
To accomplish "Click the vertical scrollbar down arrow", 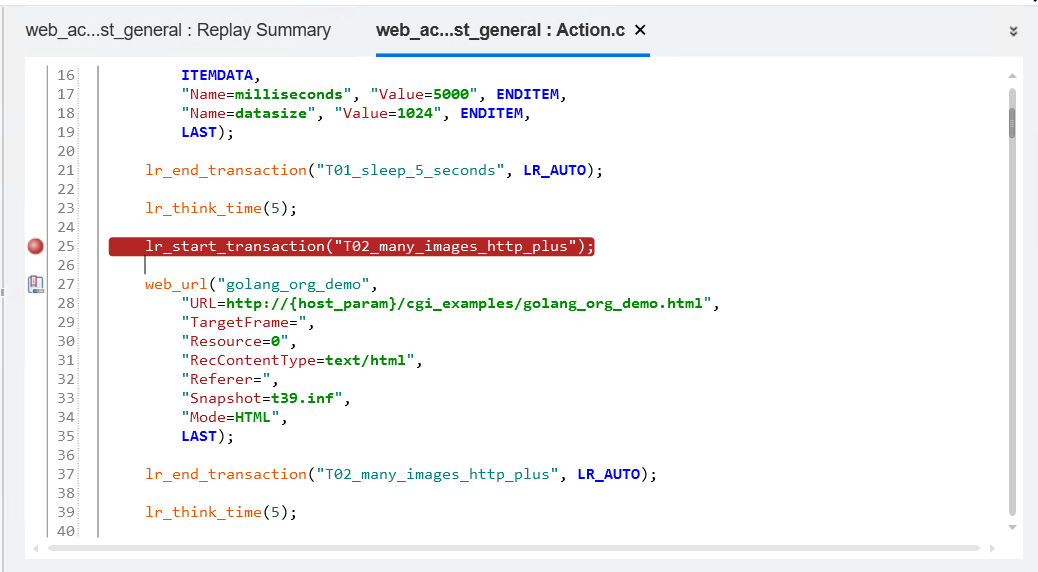I will (1012, 526).
